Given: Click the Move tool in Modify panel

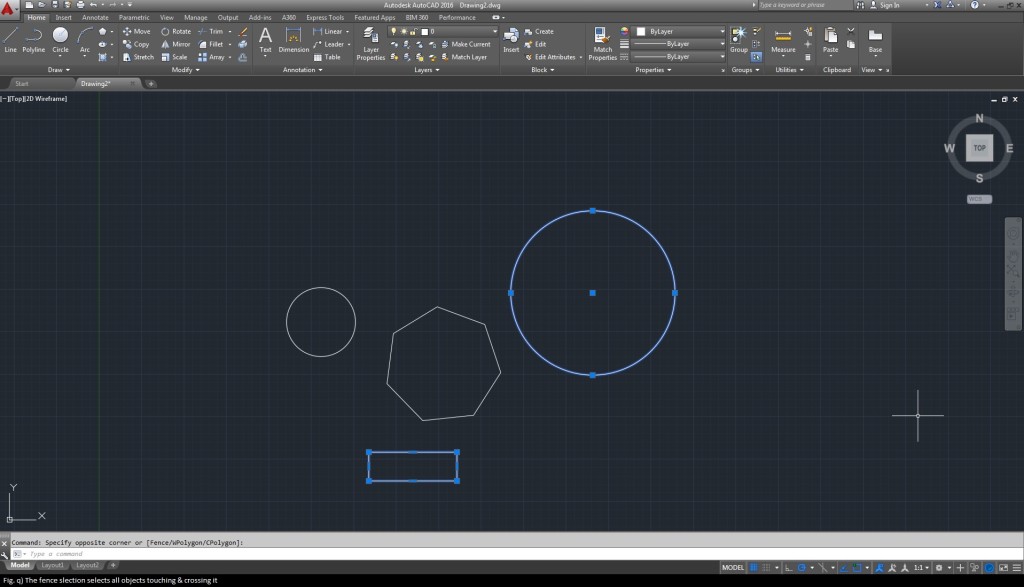Looking at the screenshot, I should pyautogui.click(x=136, y=31).
